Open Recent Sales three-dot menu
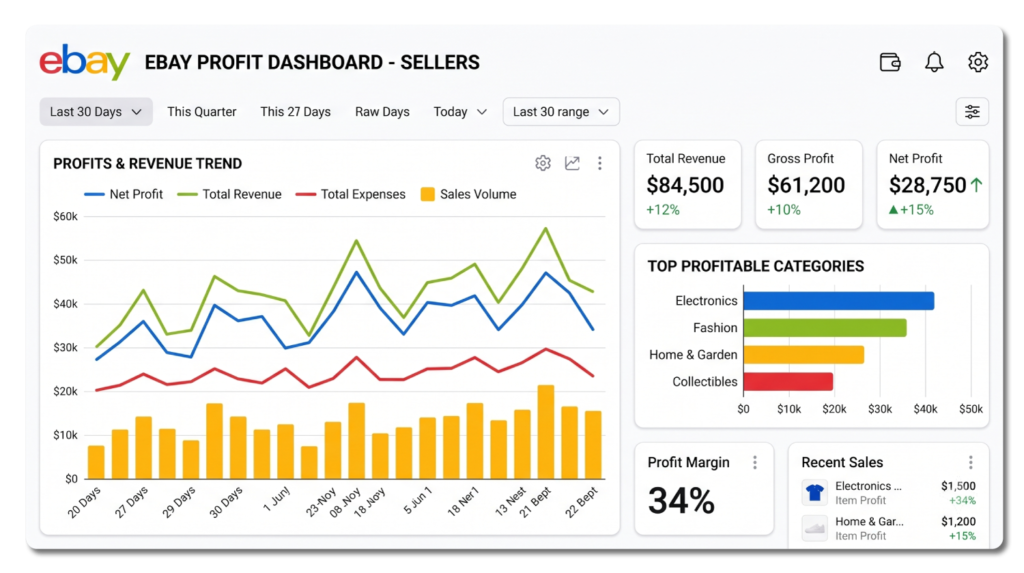 click(x=970, y=463)
